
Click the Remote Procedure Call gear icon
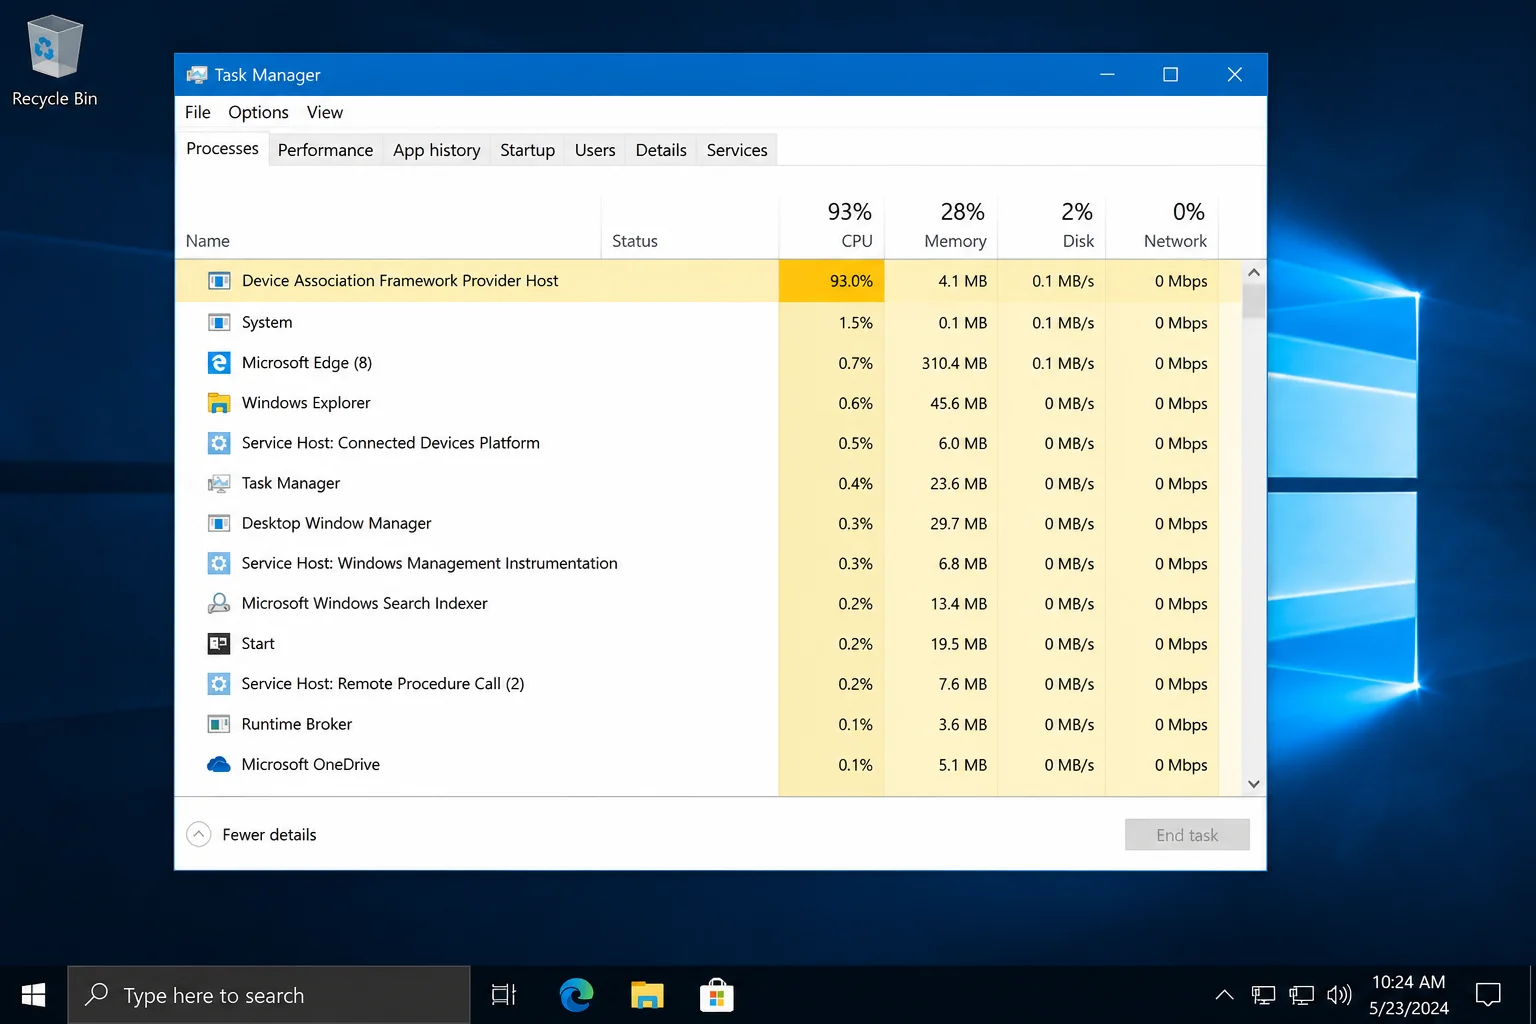[219, 684]
